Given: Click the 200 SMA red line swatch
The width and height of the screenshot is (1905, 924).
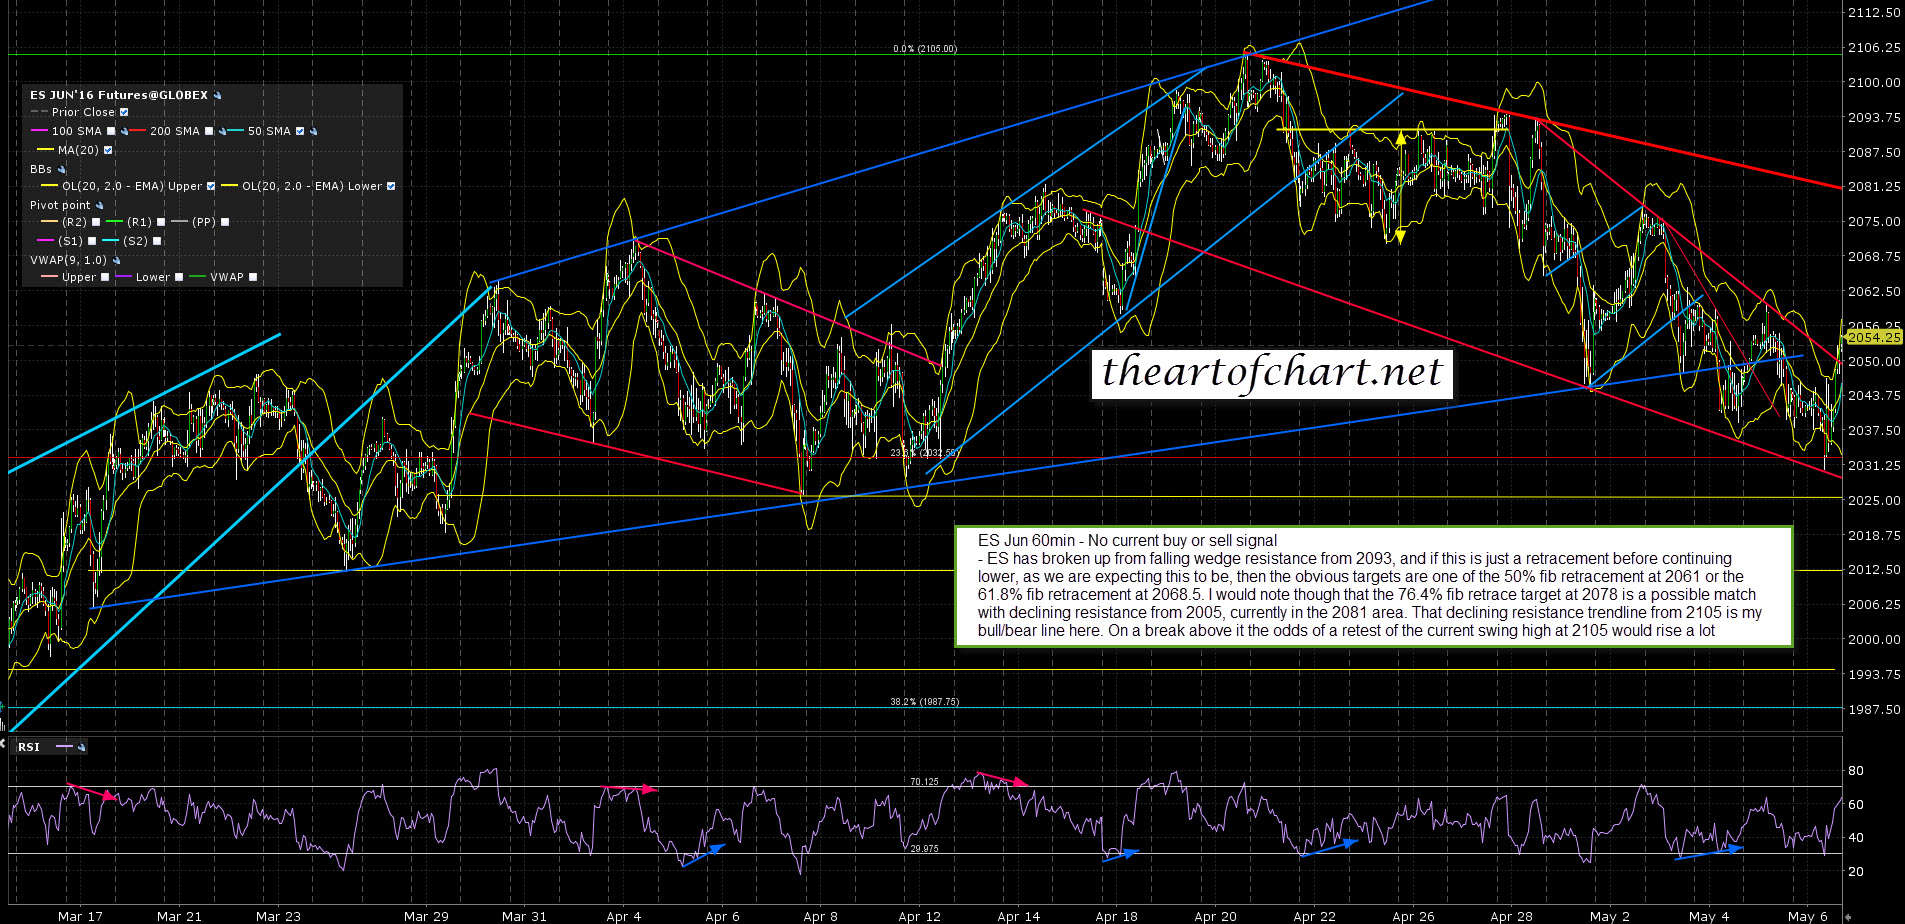Looking at the screenshot, I should (x=137, y=132).
